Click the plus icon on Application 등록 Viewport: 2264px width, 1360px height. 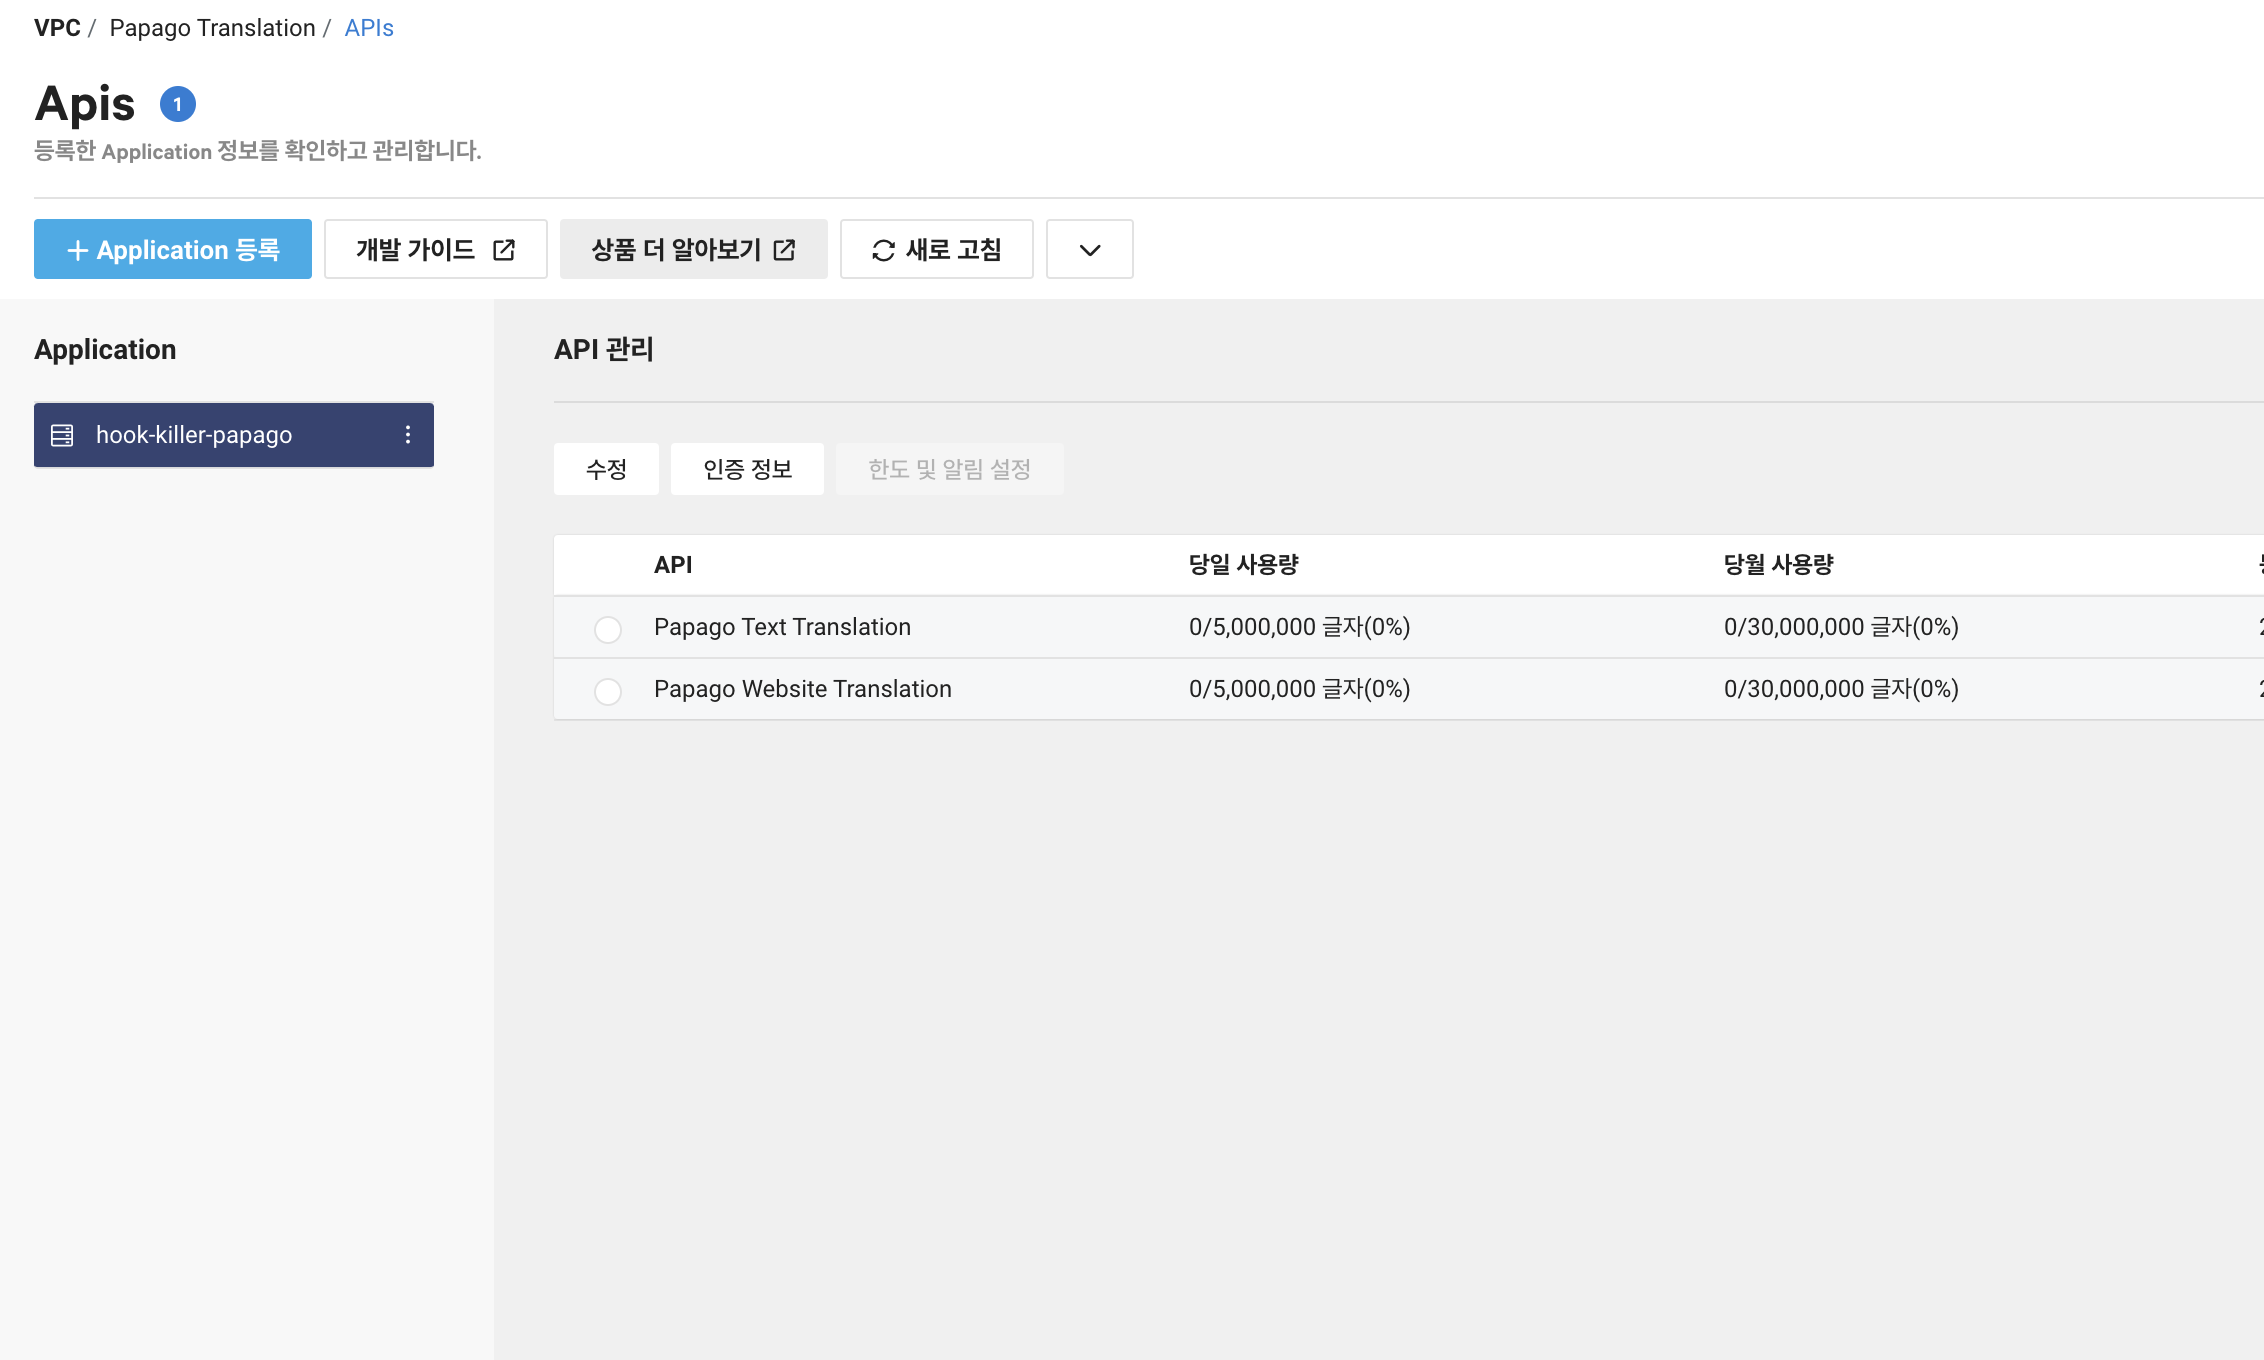coord(77,250)
